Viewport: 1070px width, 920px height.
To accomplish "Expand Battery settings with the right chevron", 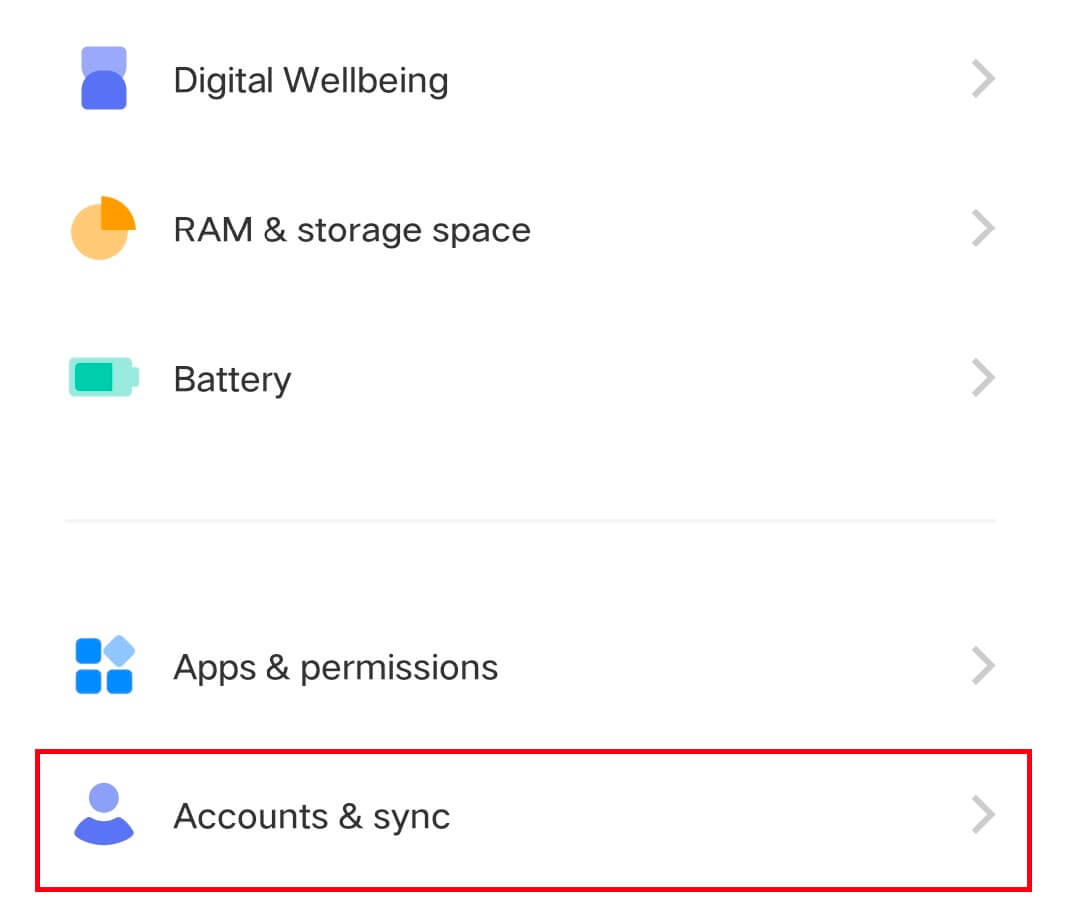I will tap(983, 377).
